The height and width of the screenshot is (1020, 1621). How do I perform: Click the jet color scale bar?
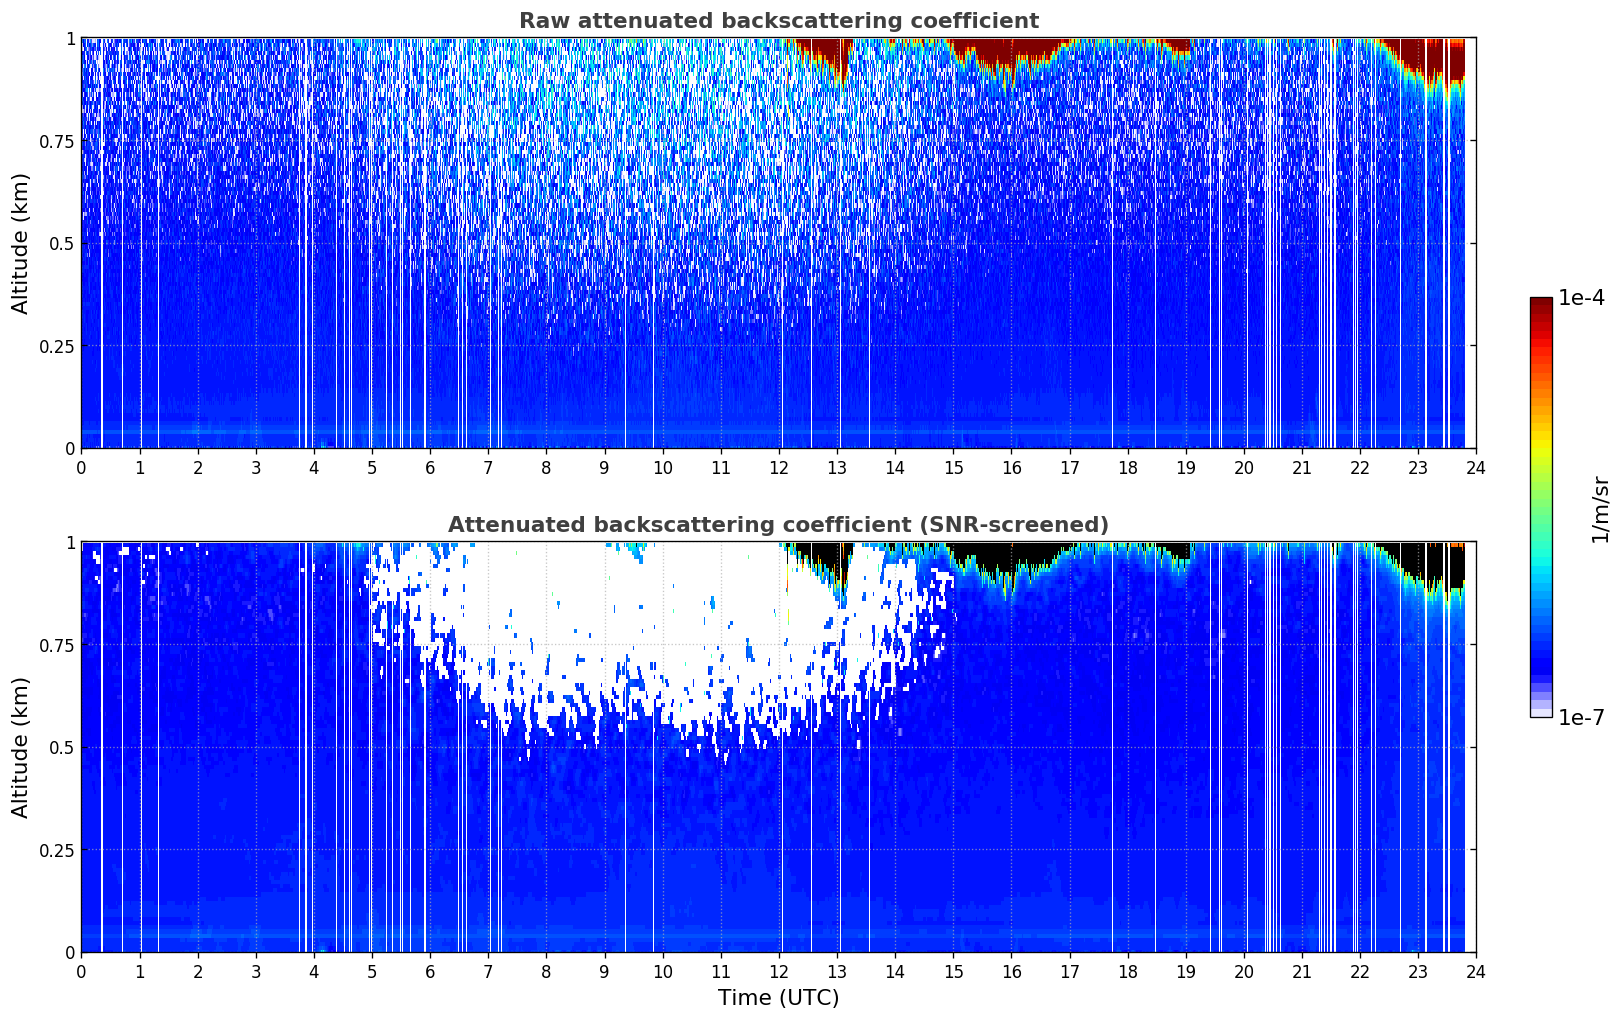tap(1541, 507)
